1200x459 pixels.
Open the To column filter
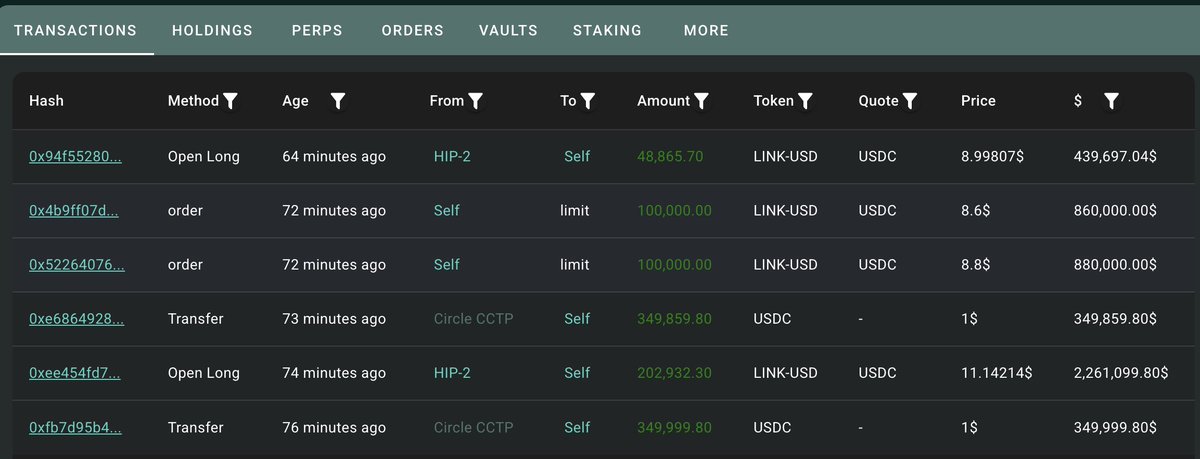tap(588, 101)
